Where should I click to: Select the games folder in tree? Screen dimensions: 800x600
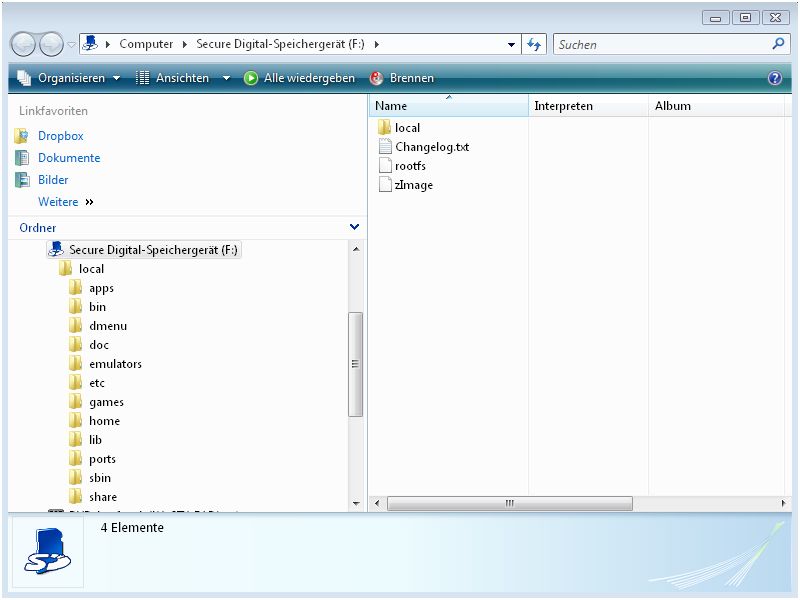[x=106, y=402]
